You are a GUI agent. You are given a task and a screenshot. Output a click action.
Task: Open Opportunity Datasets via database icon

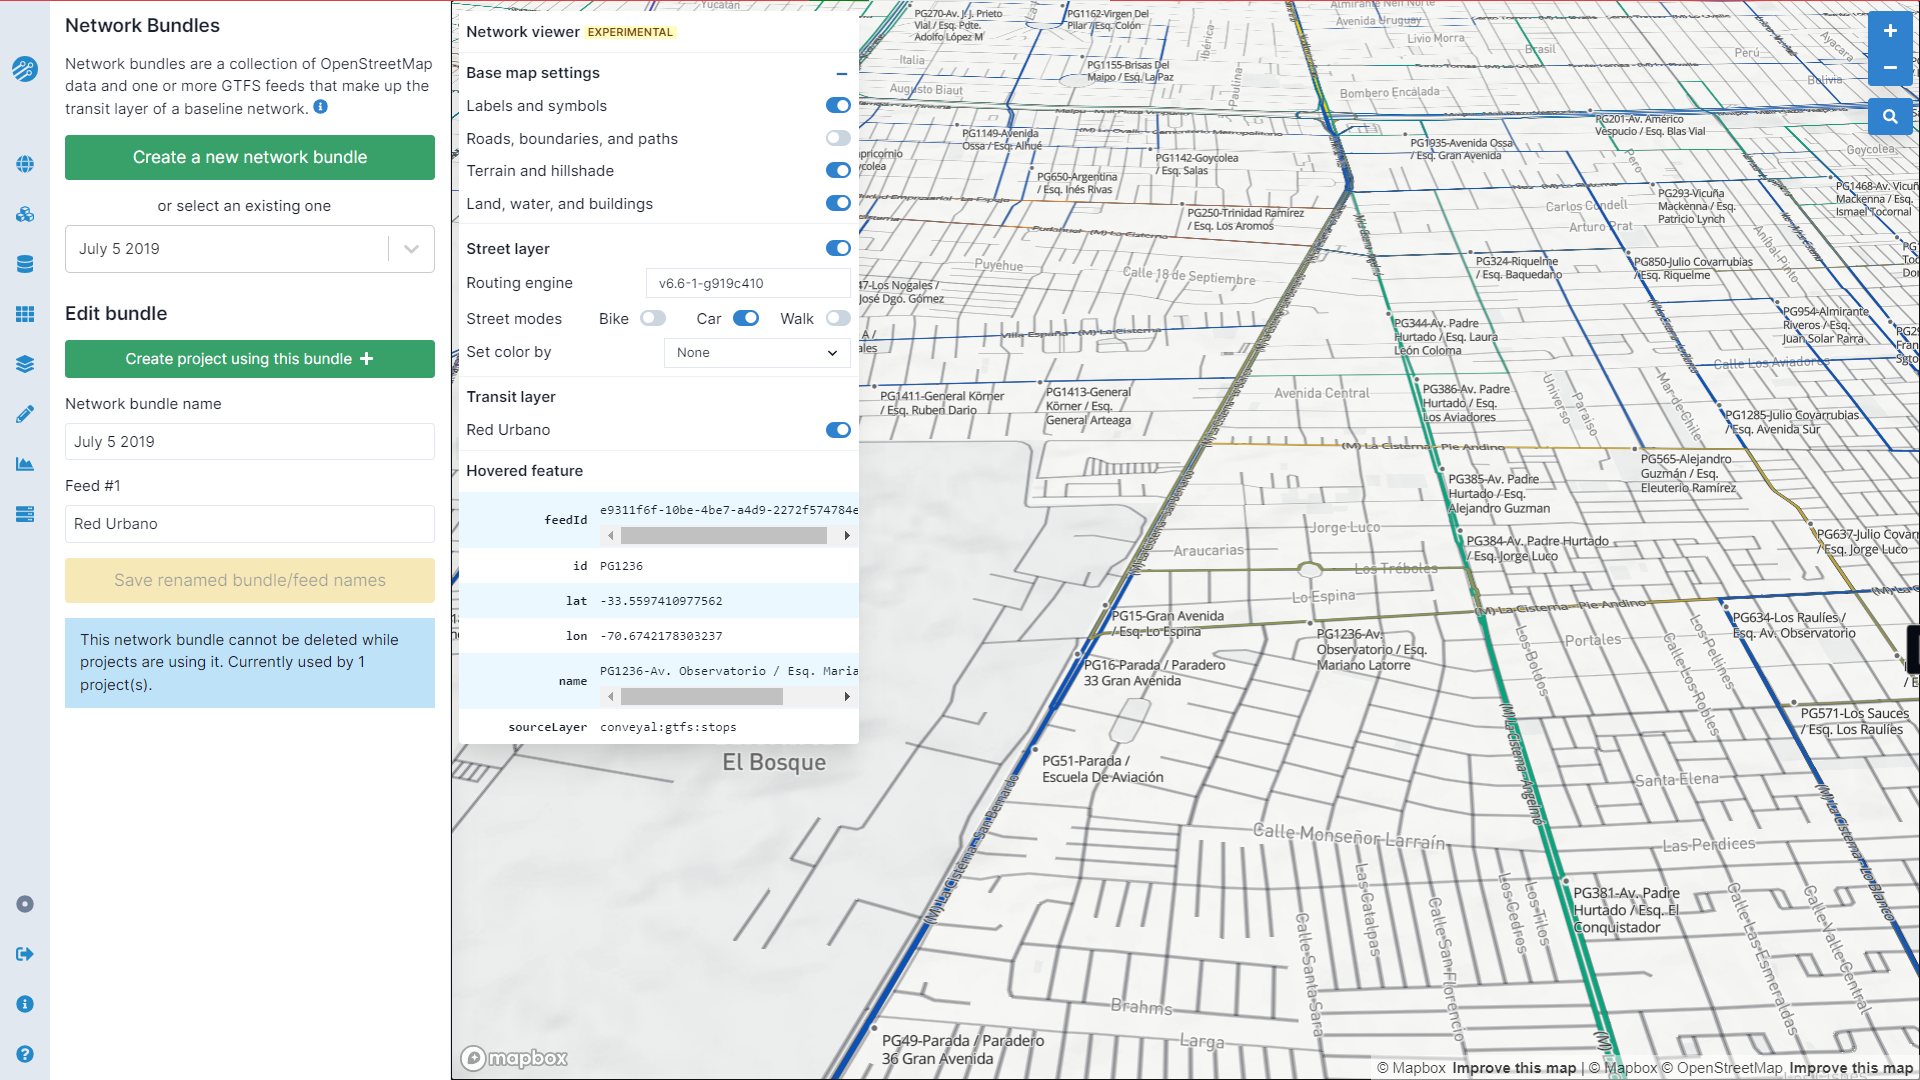point(25,264)
